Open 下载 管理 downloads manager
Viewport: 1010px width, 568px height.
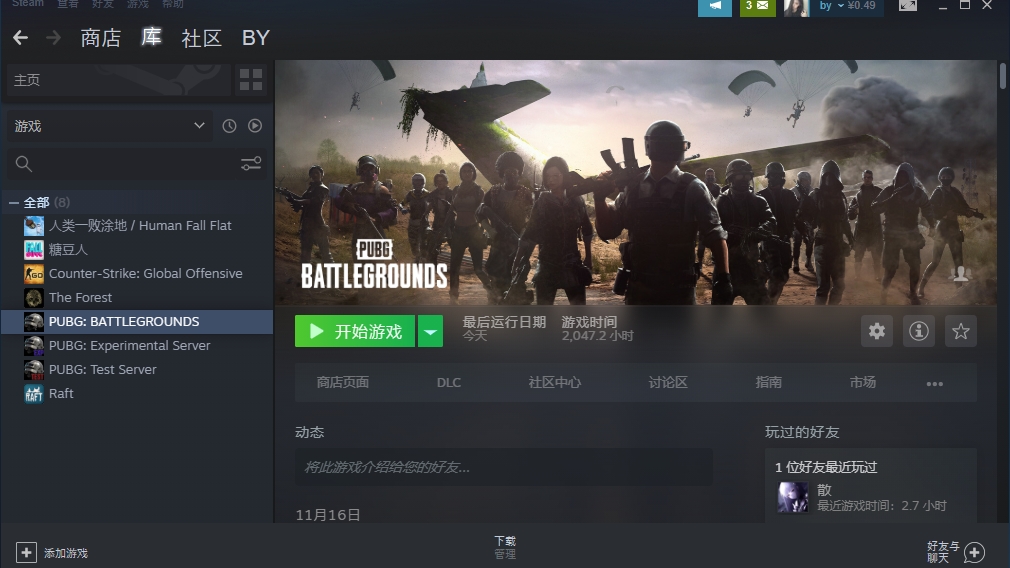point(505,547)
